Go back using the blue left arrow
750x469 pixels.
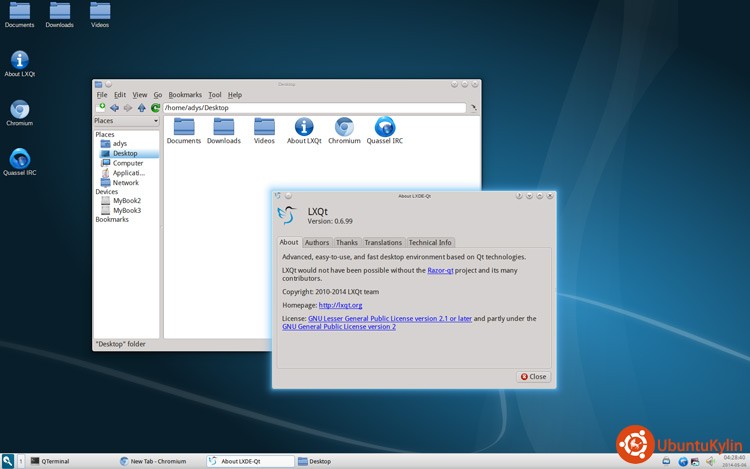114,107
